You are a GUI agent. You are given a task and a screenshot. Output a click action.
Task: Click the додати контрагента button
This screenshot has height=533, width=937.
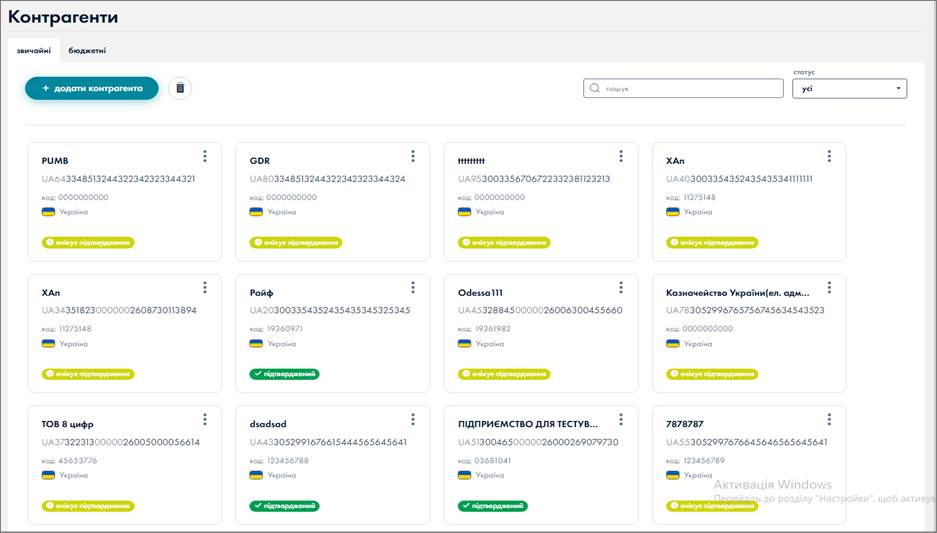click(92, 88)
